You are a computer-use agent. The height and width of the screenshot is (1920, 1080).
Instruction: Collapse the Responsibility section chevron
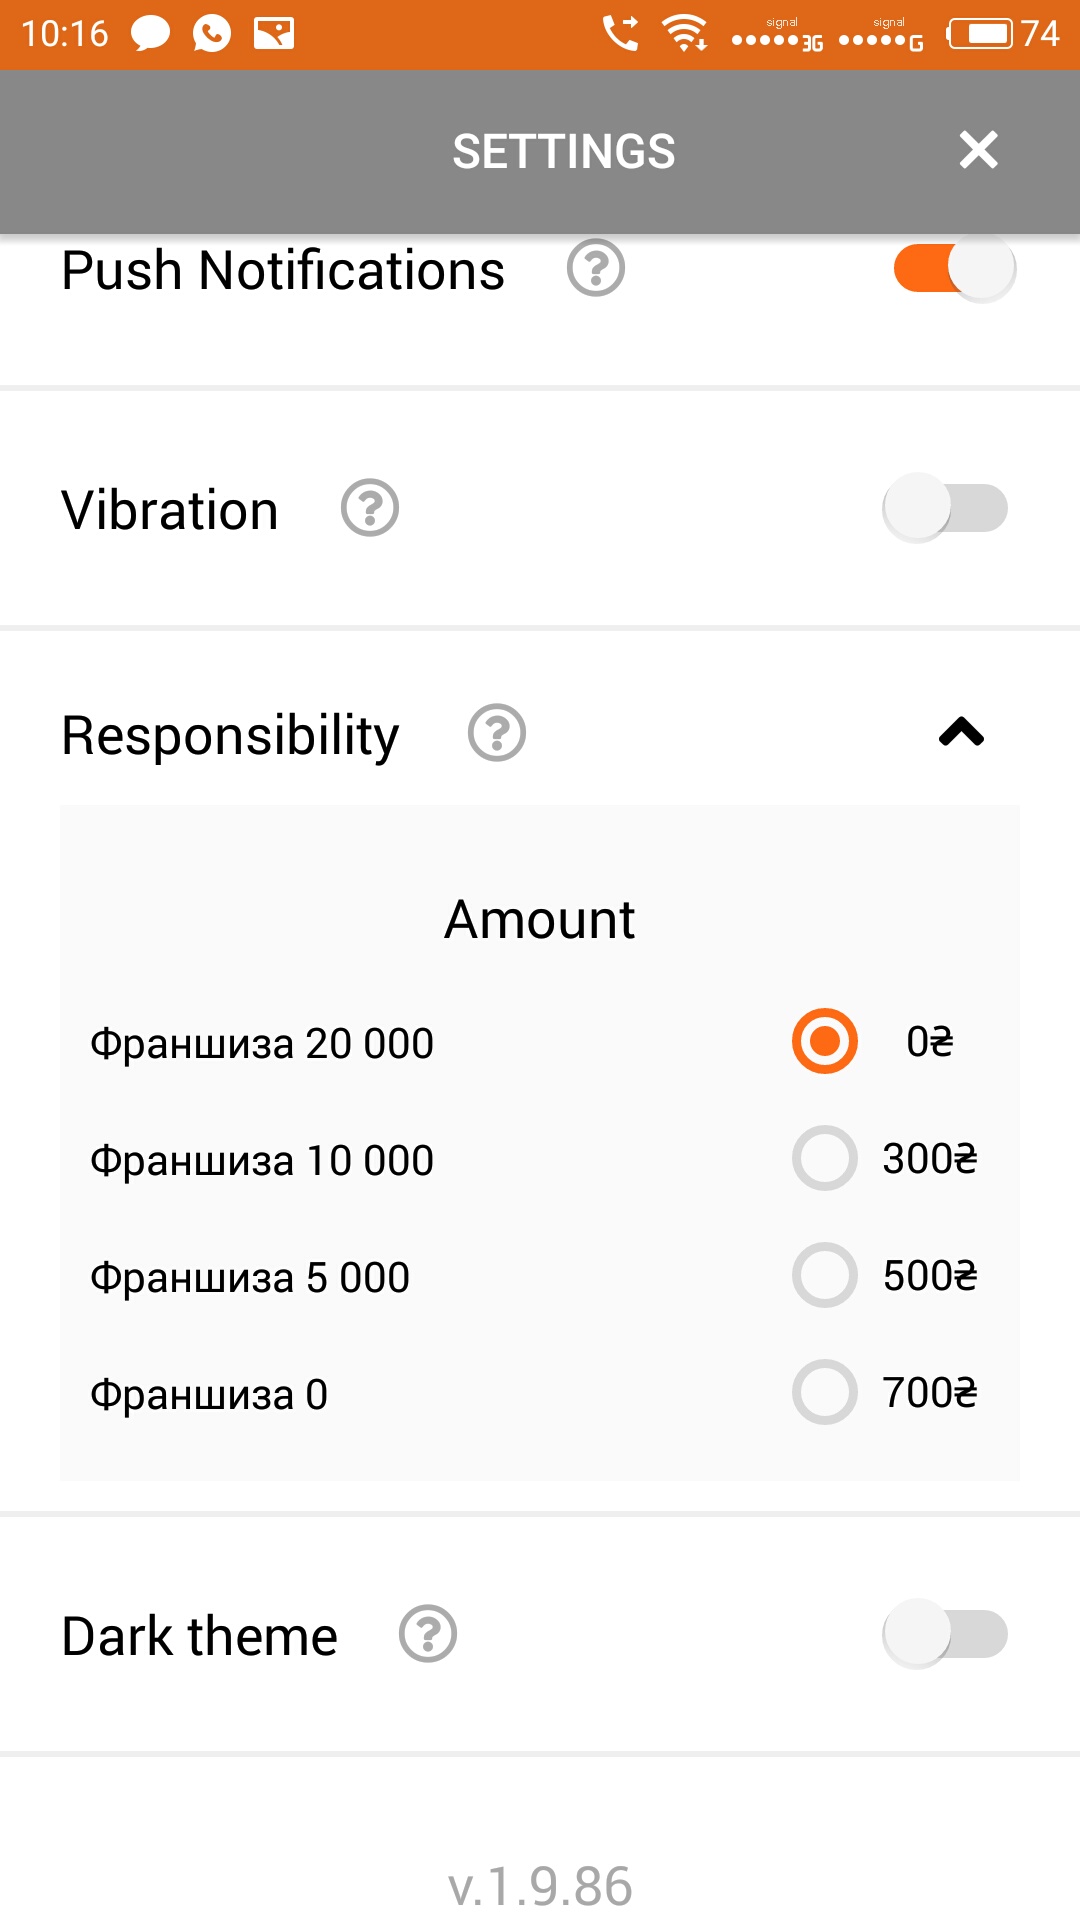pyautogui.click(x=961, y=733)
